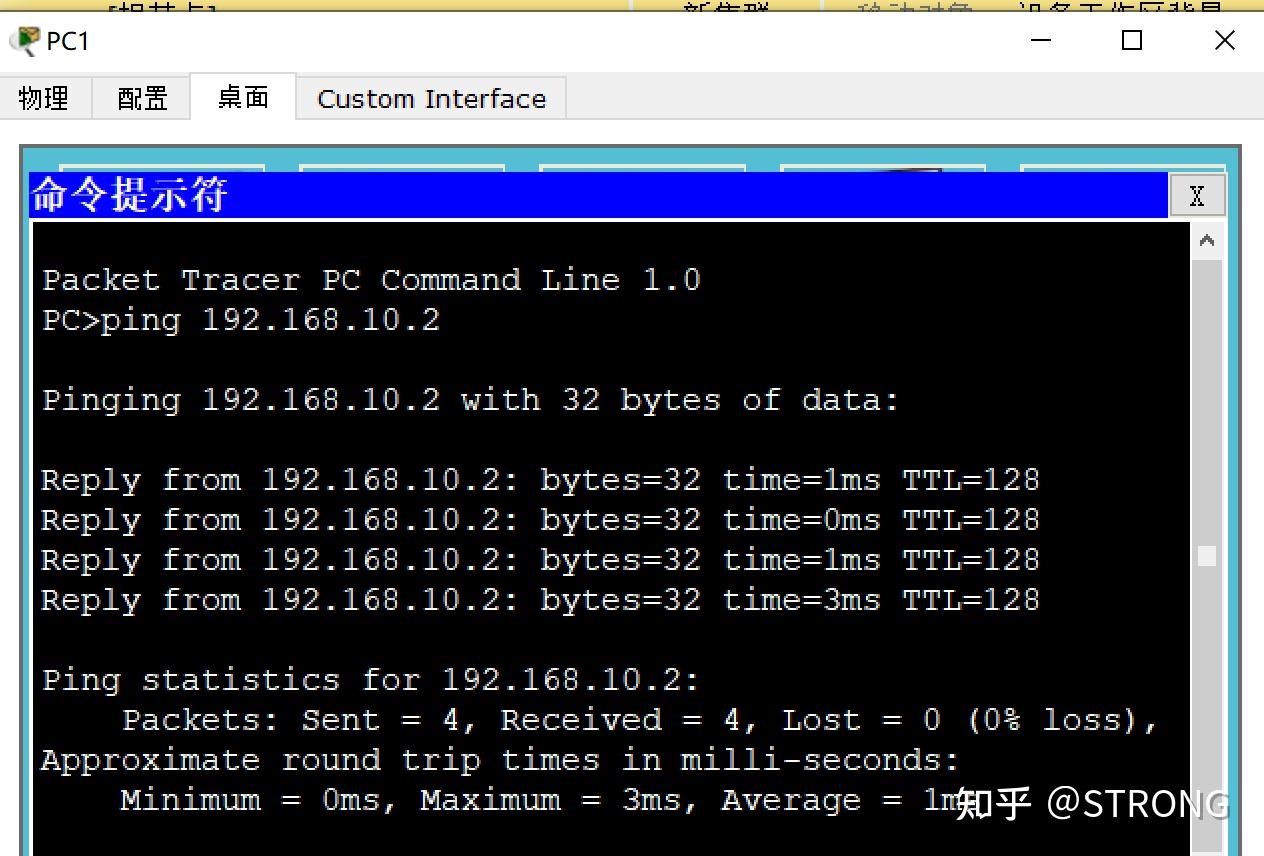Close the 命令提示符 window with X

pyautogui.click(x=1196, y=196)
